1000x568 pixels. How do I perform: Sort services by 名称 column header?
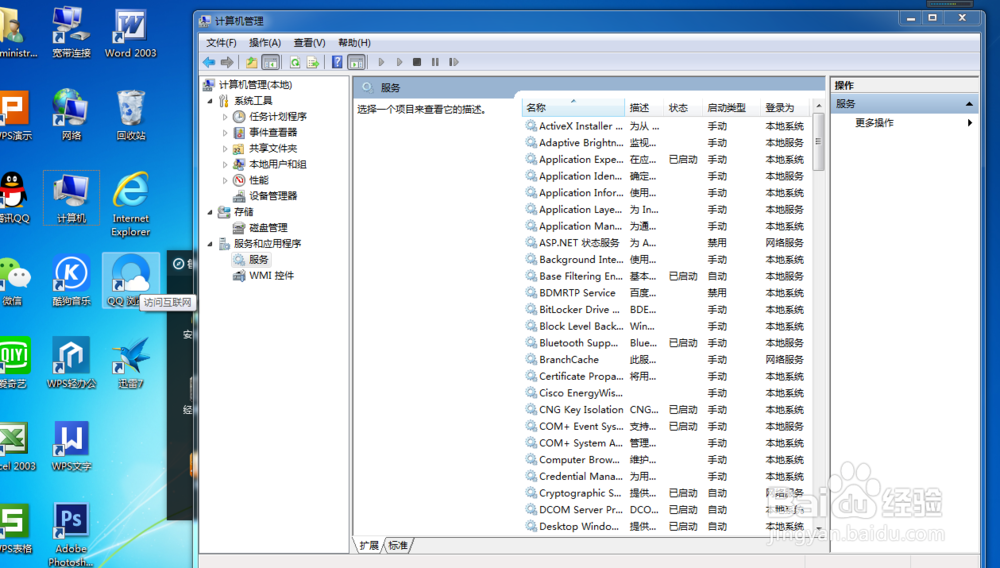coord(573,108)
